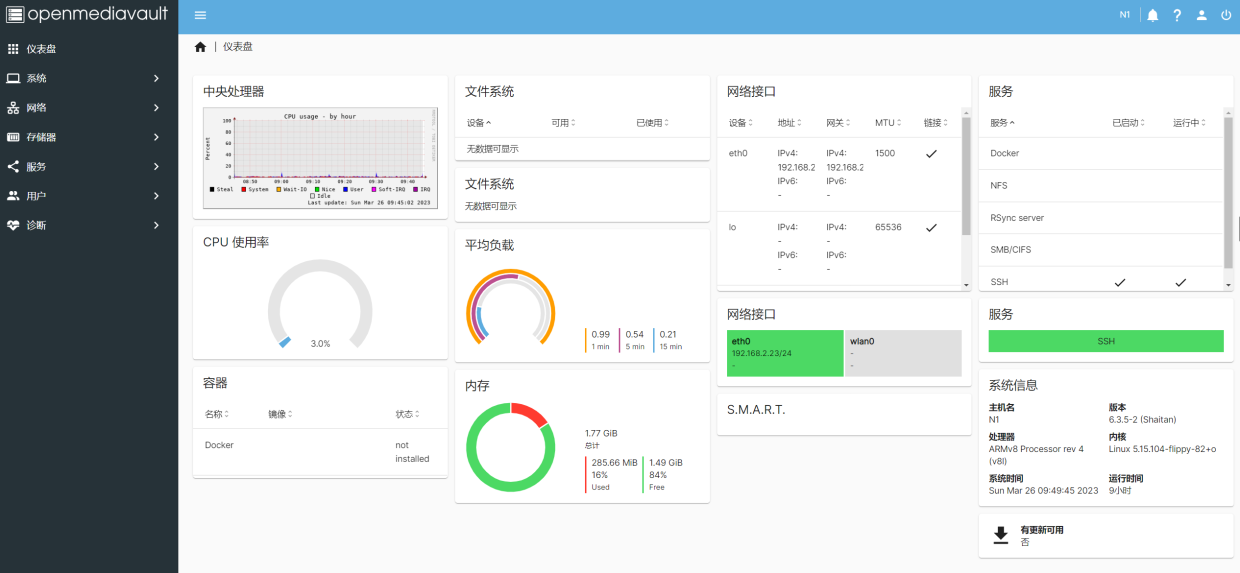Screen dimensions: 1240x573
Task: Select the RSync server row
Action: tap(1101, 218)
